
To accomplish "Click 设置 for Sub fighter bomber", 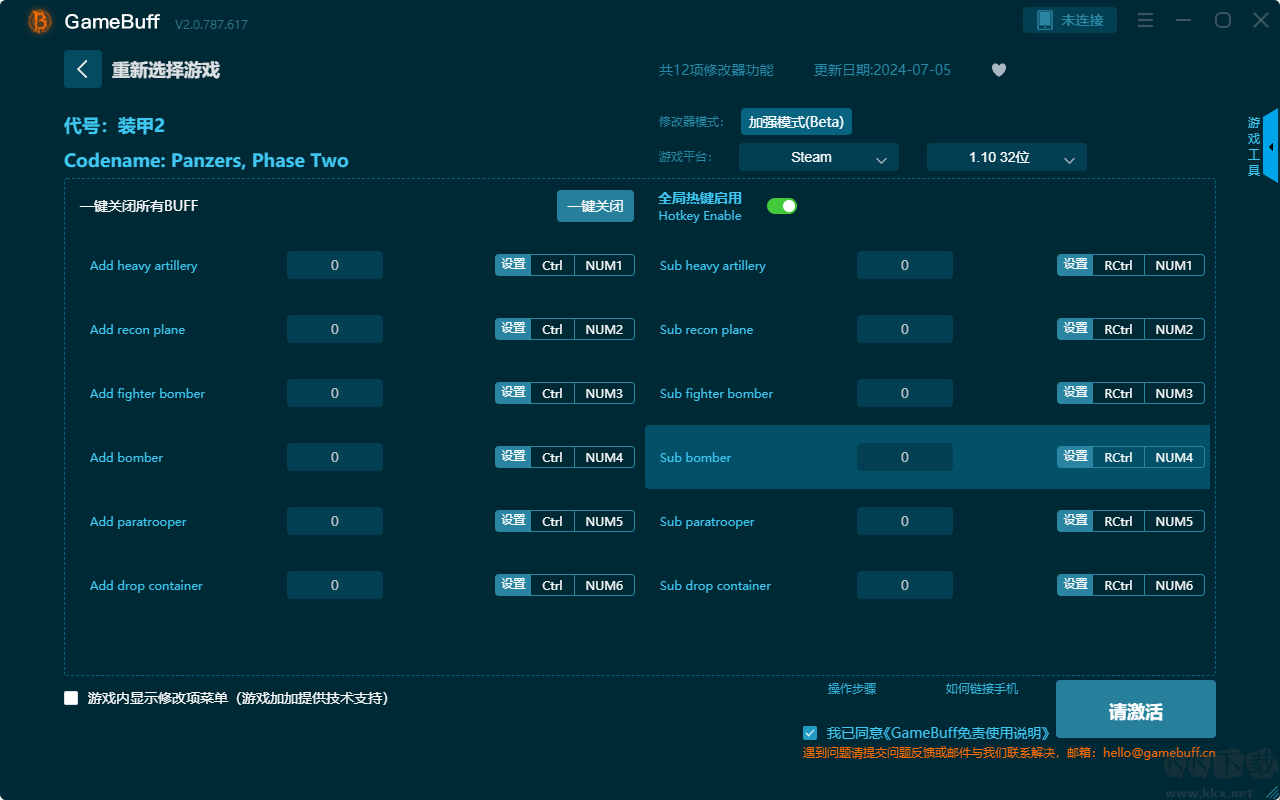I will point(1075,393).
